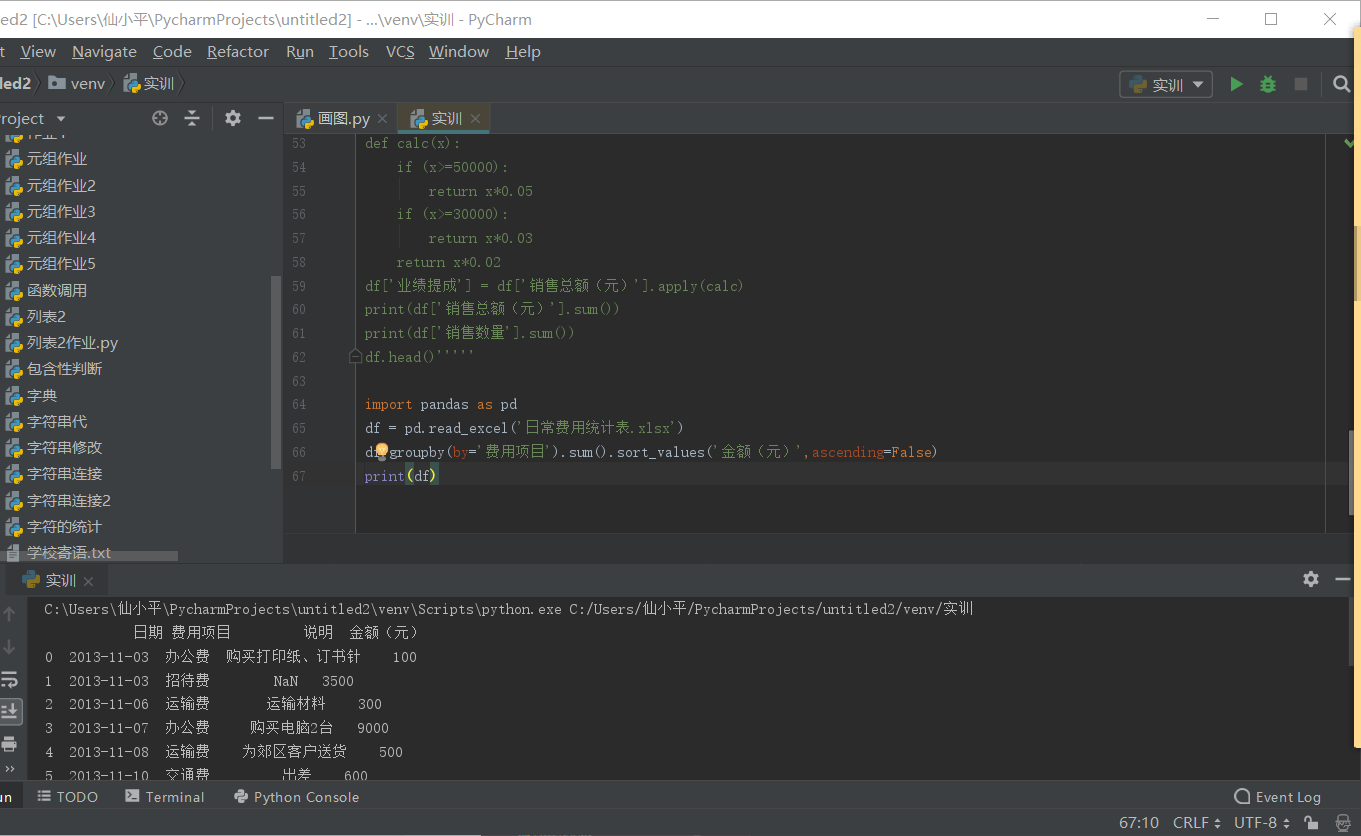Run the 实训 configuration with green play button

[x=1237, y=85]
